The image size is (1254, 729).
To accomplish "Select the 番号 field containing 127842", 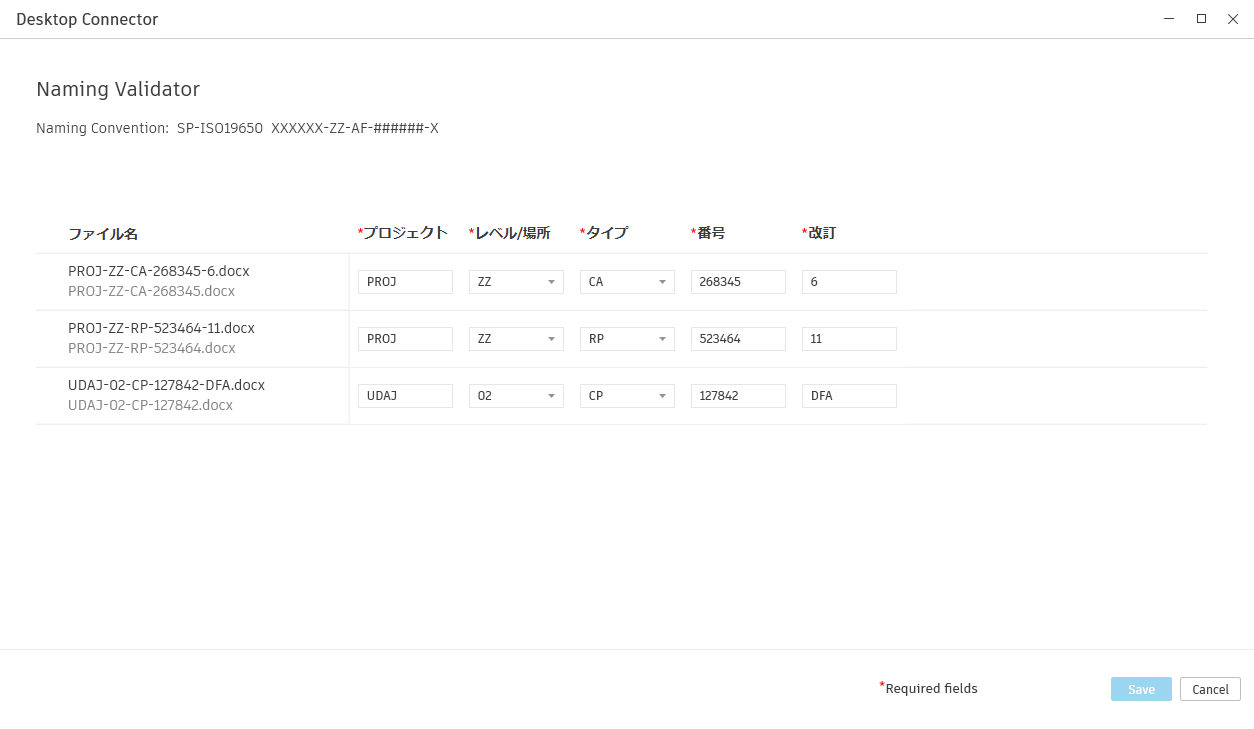I will point(738,395).
